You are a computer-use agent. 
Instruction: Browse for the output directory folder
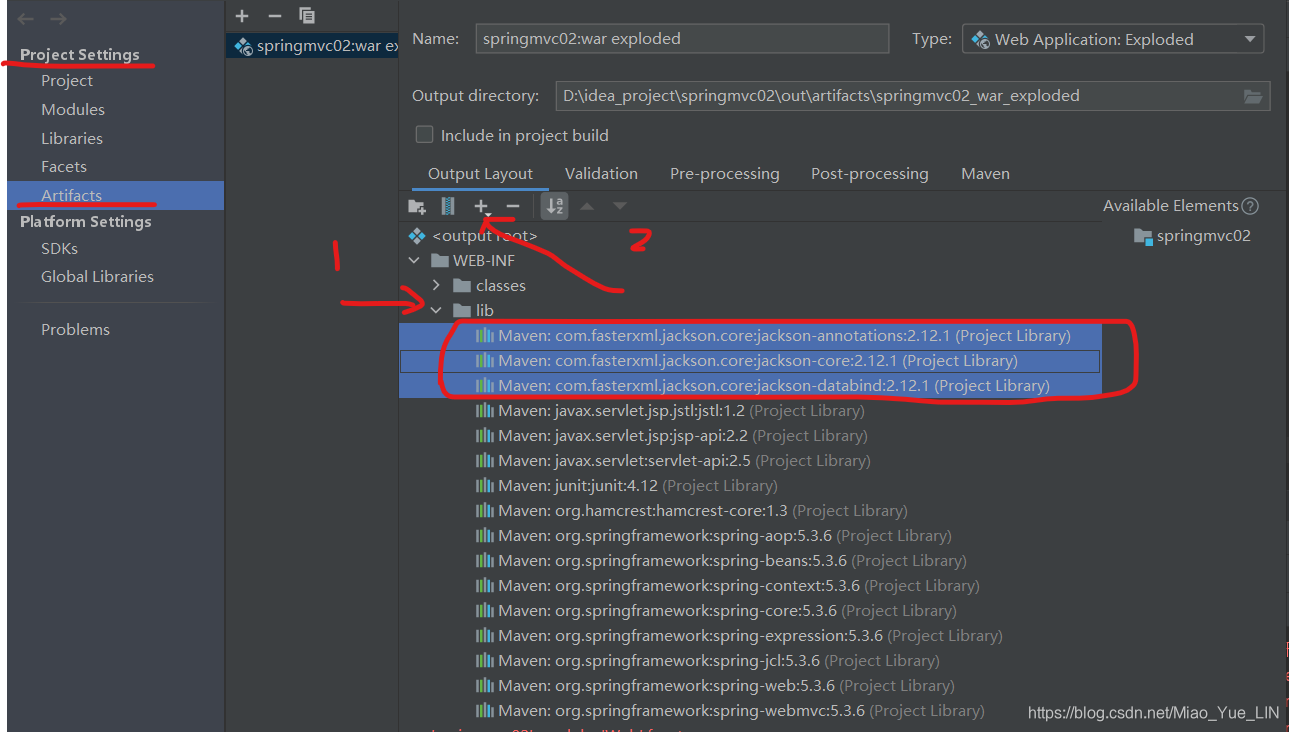[x=1253, y=96]
